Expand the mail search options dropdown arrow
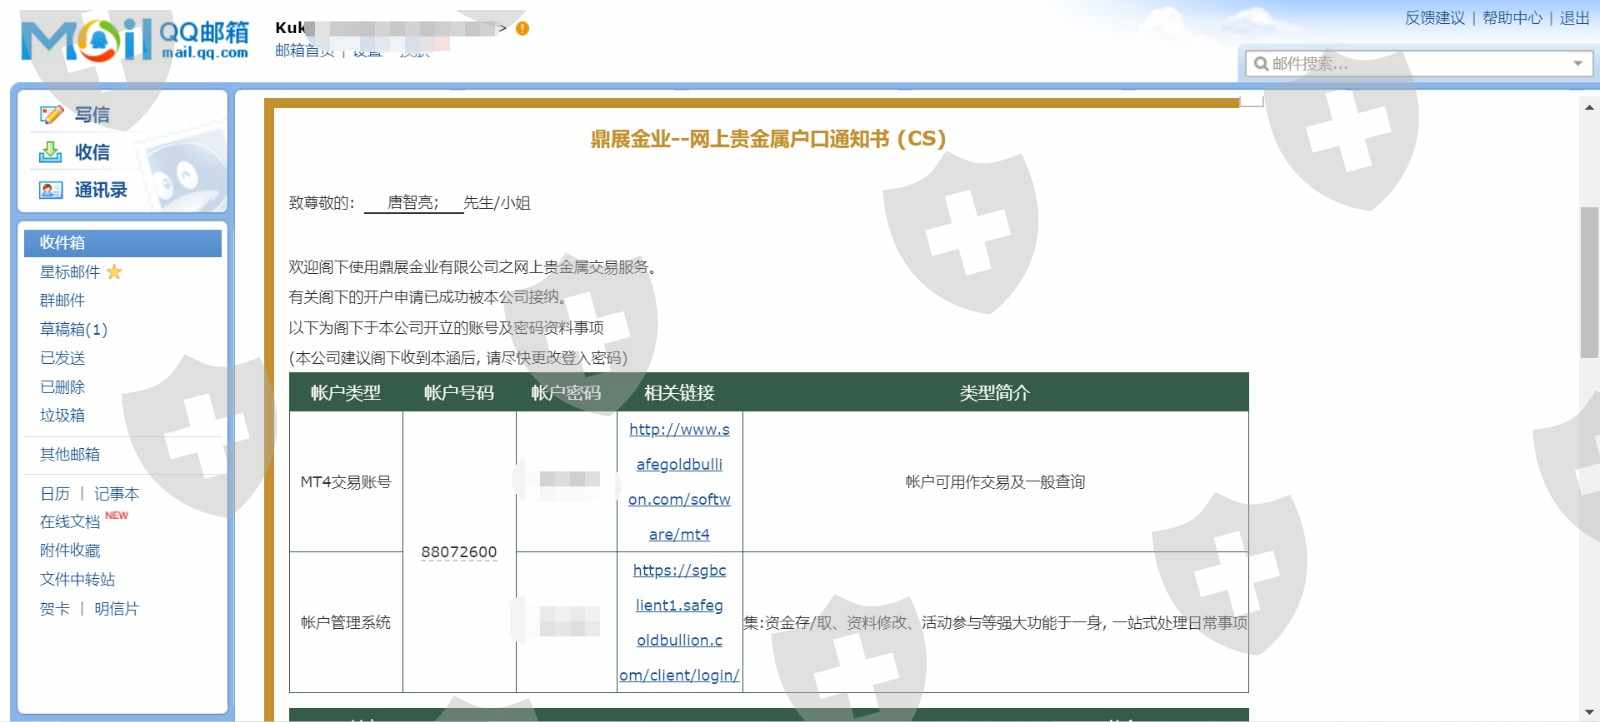1600x722 pixels. click(1578, 64)
